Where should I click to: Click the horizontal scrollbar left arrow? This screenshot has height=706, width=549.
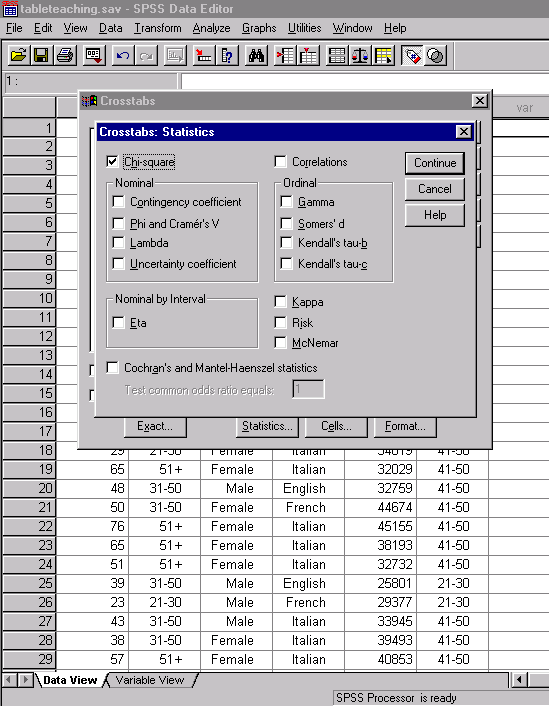pos(519,679)
